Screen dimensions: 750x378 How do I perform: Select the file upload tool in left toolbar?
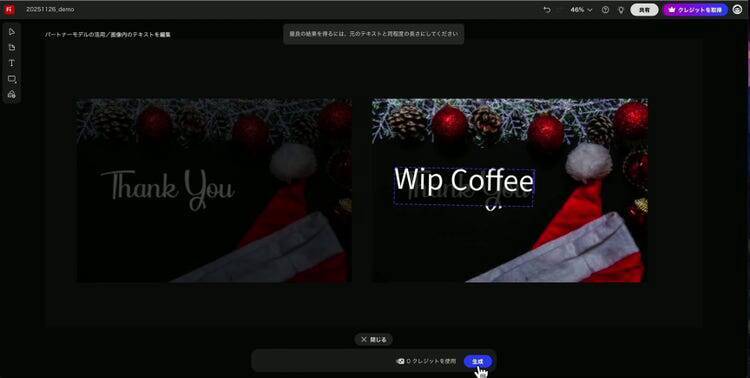[x=12, y=47]
